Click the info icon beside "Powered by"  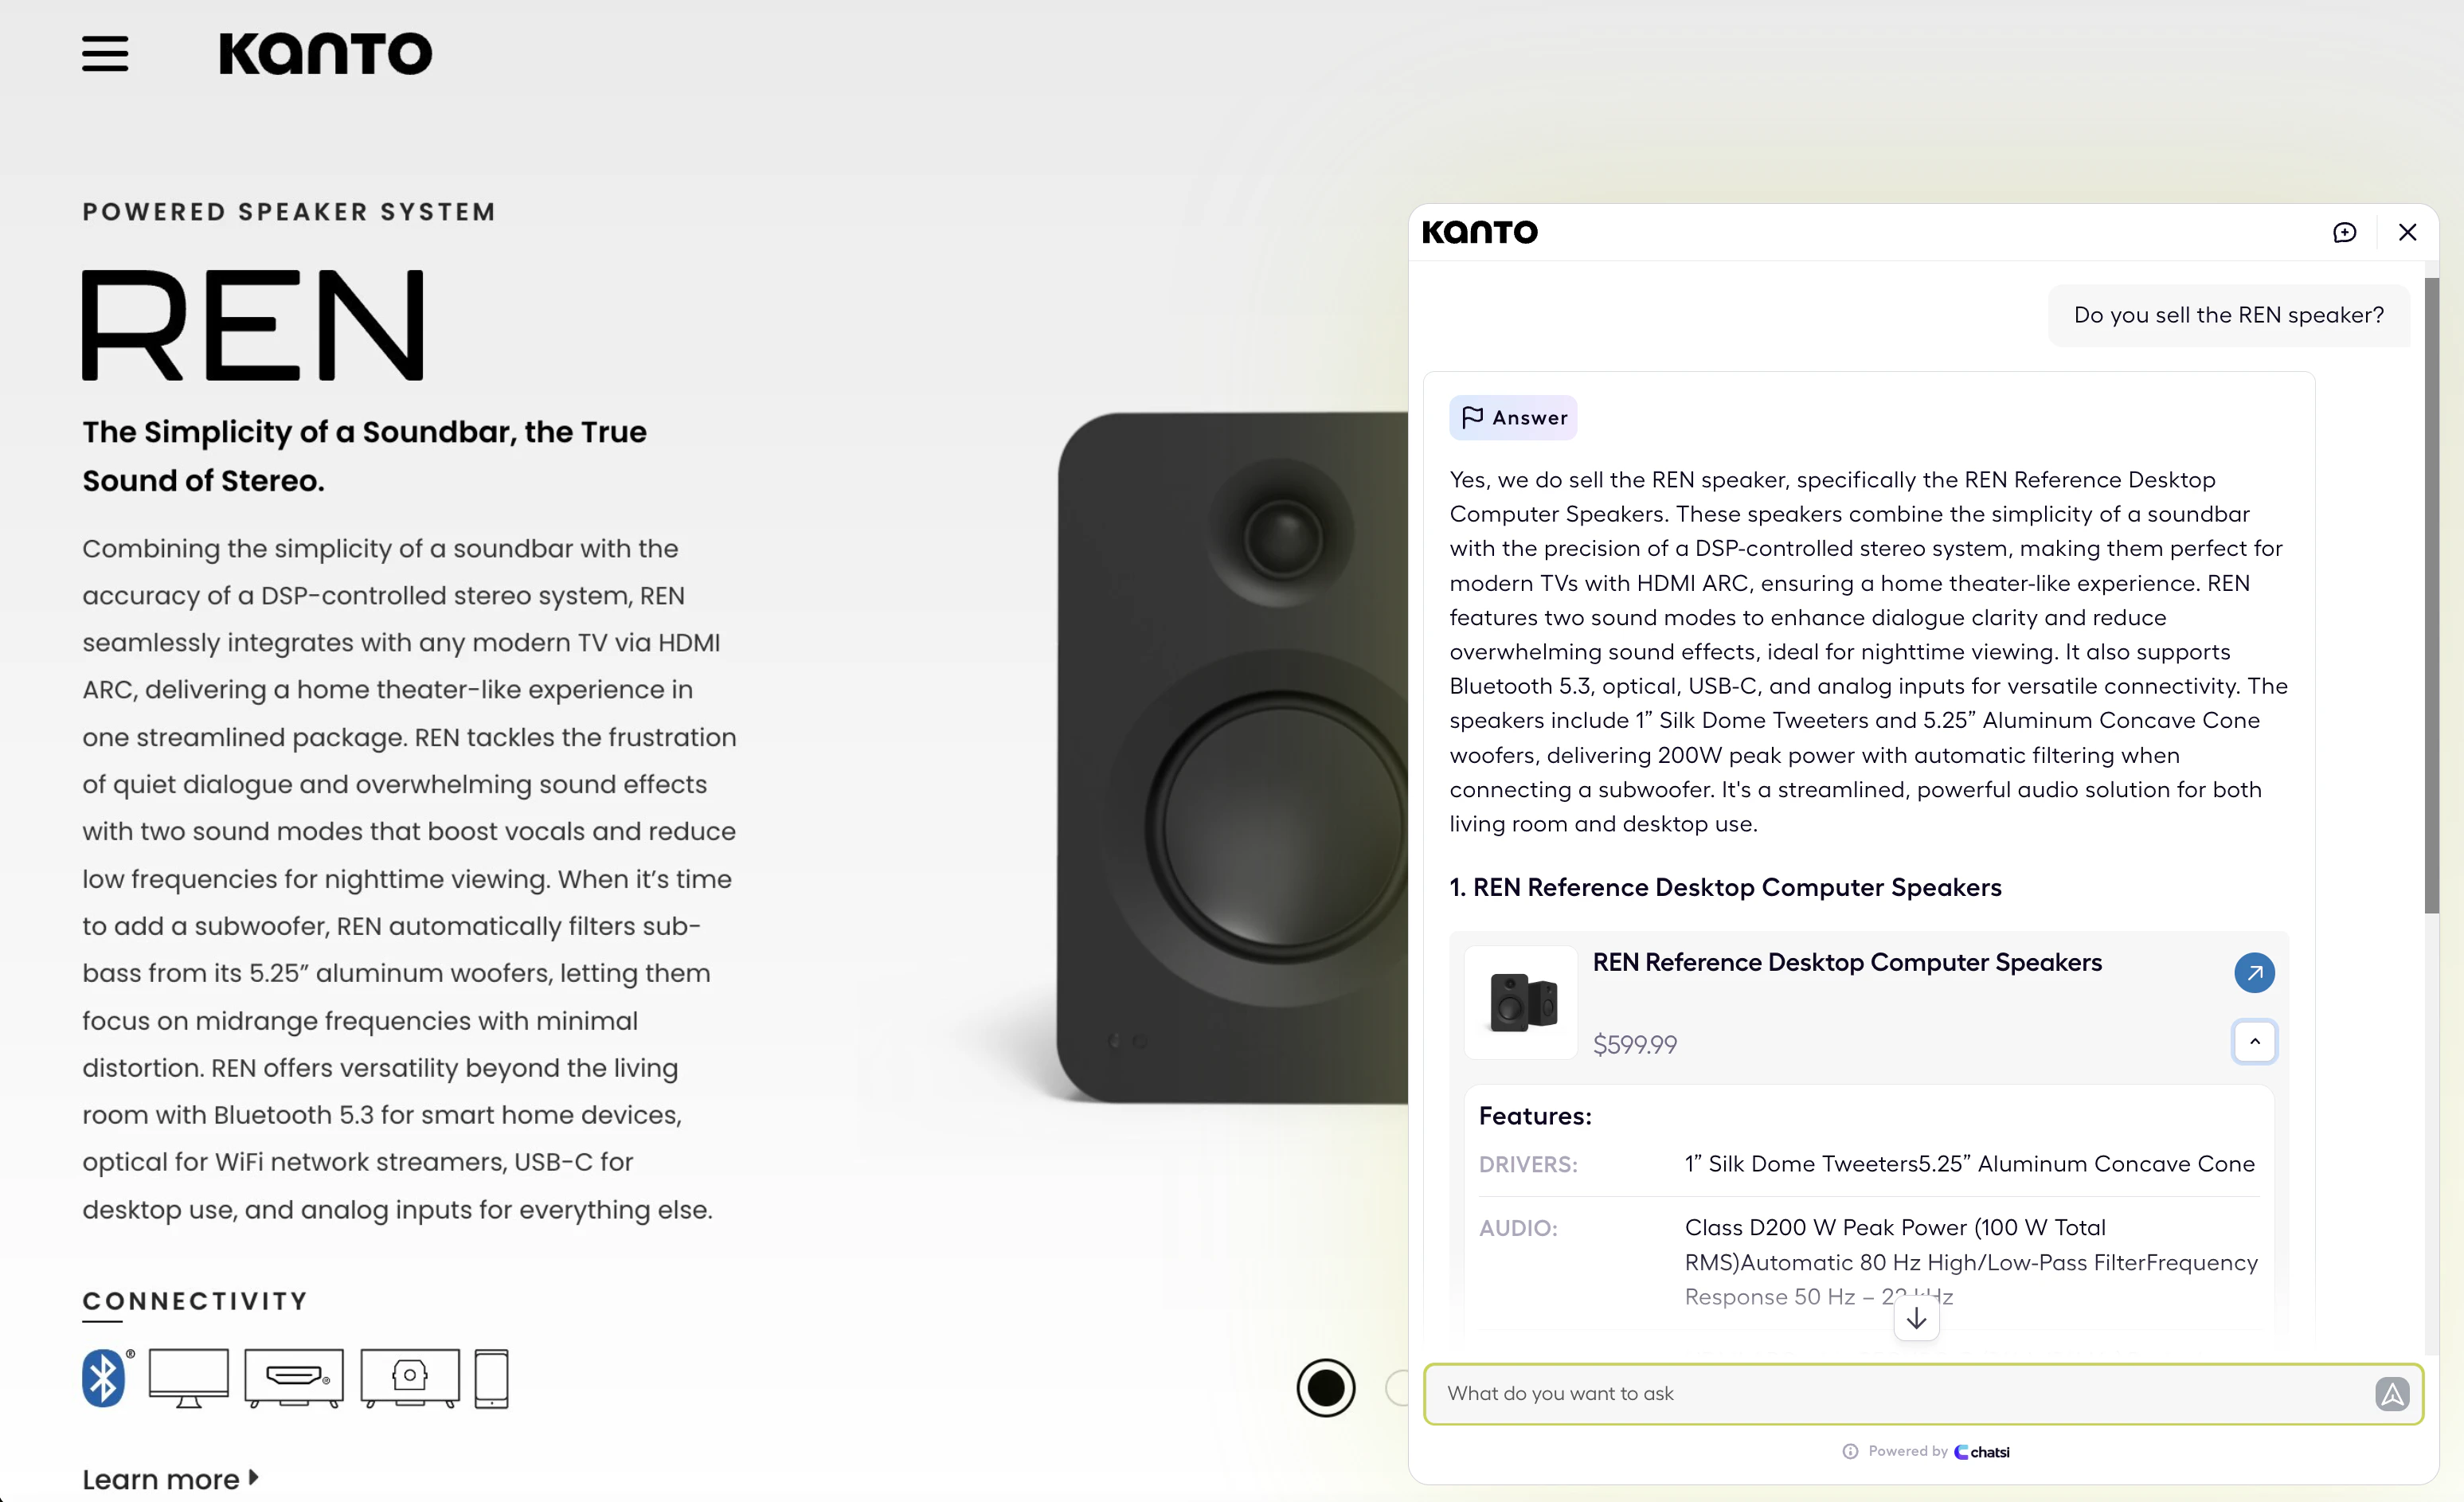click(1850, 1452)
